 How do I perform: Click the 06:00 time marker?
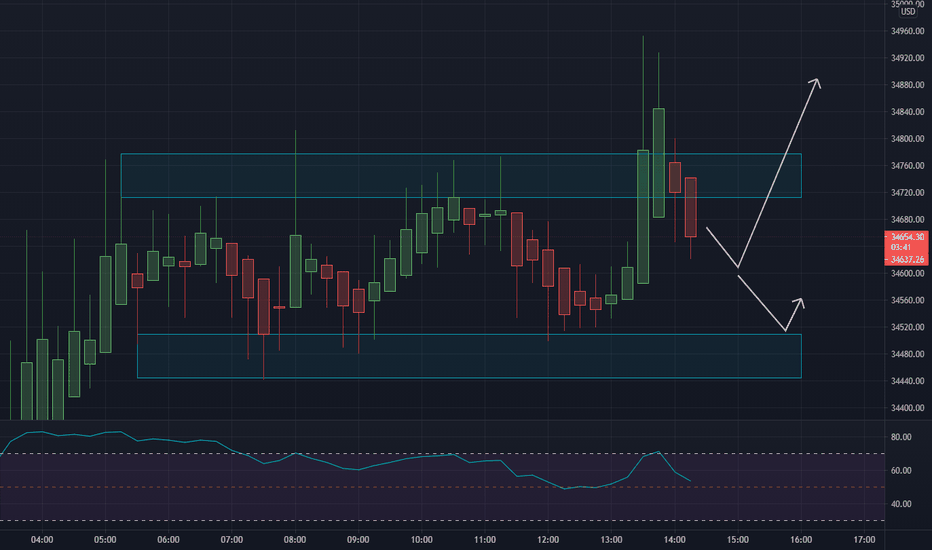[168, 540]
